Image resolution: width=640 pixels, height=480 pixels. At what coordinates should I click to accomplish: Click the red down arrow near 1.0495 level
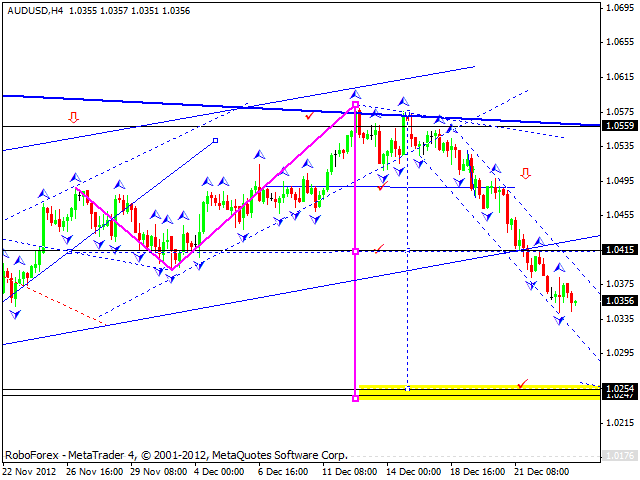pyautogui.click(x=525, y=173)
